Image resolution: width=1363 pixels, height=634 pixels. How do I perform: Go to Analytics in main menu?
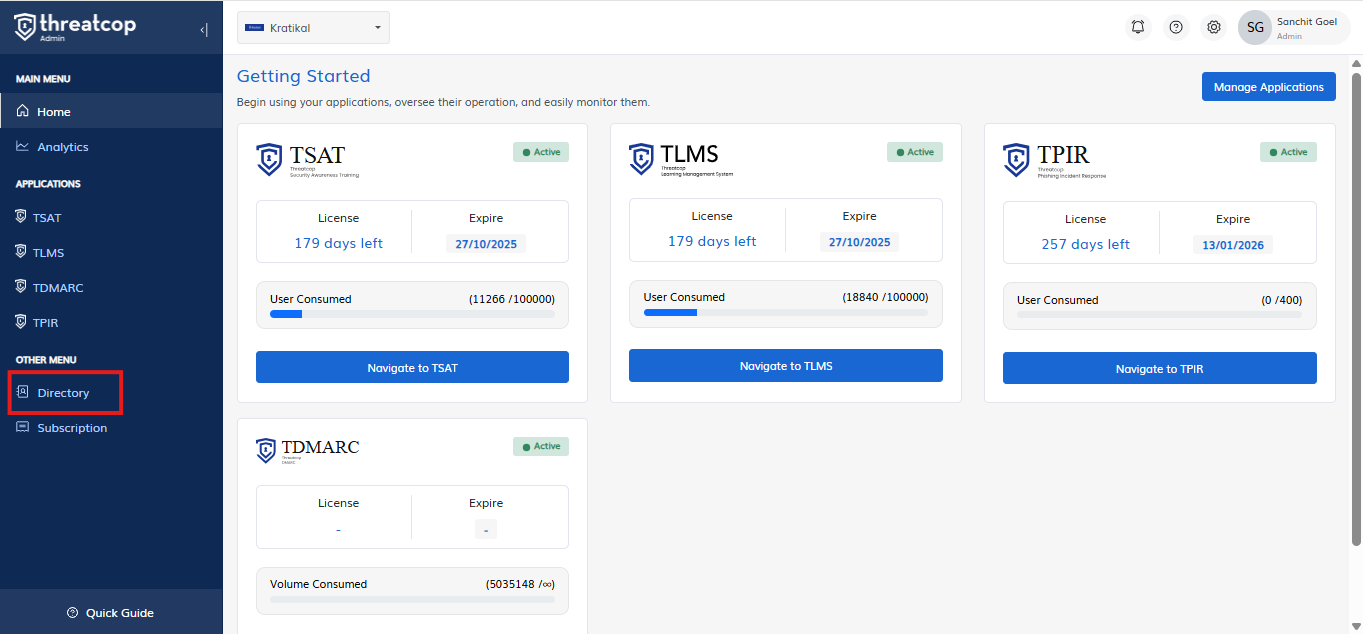coord(63,147)
